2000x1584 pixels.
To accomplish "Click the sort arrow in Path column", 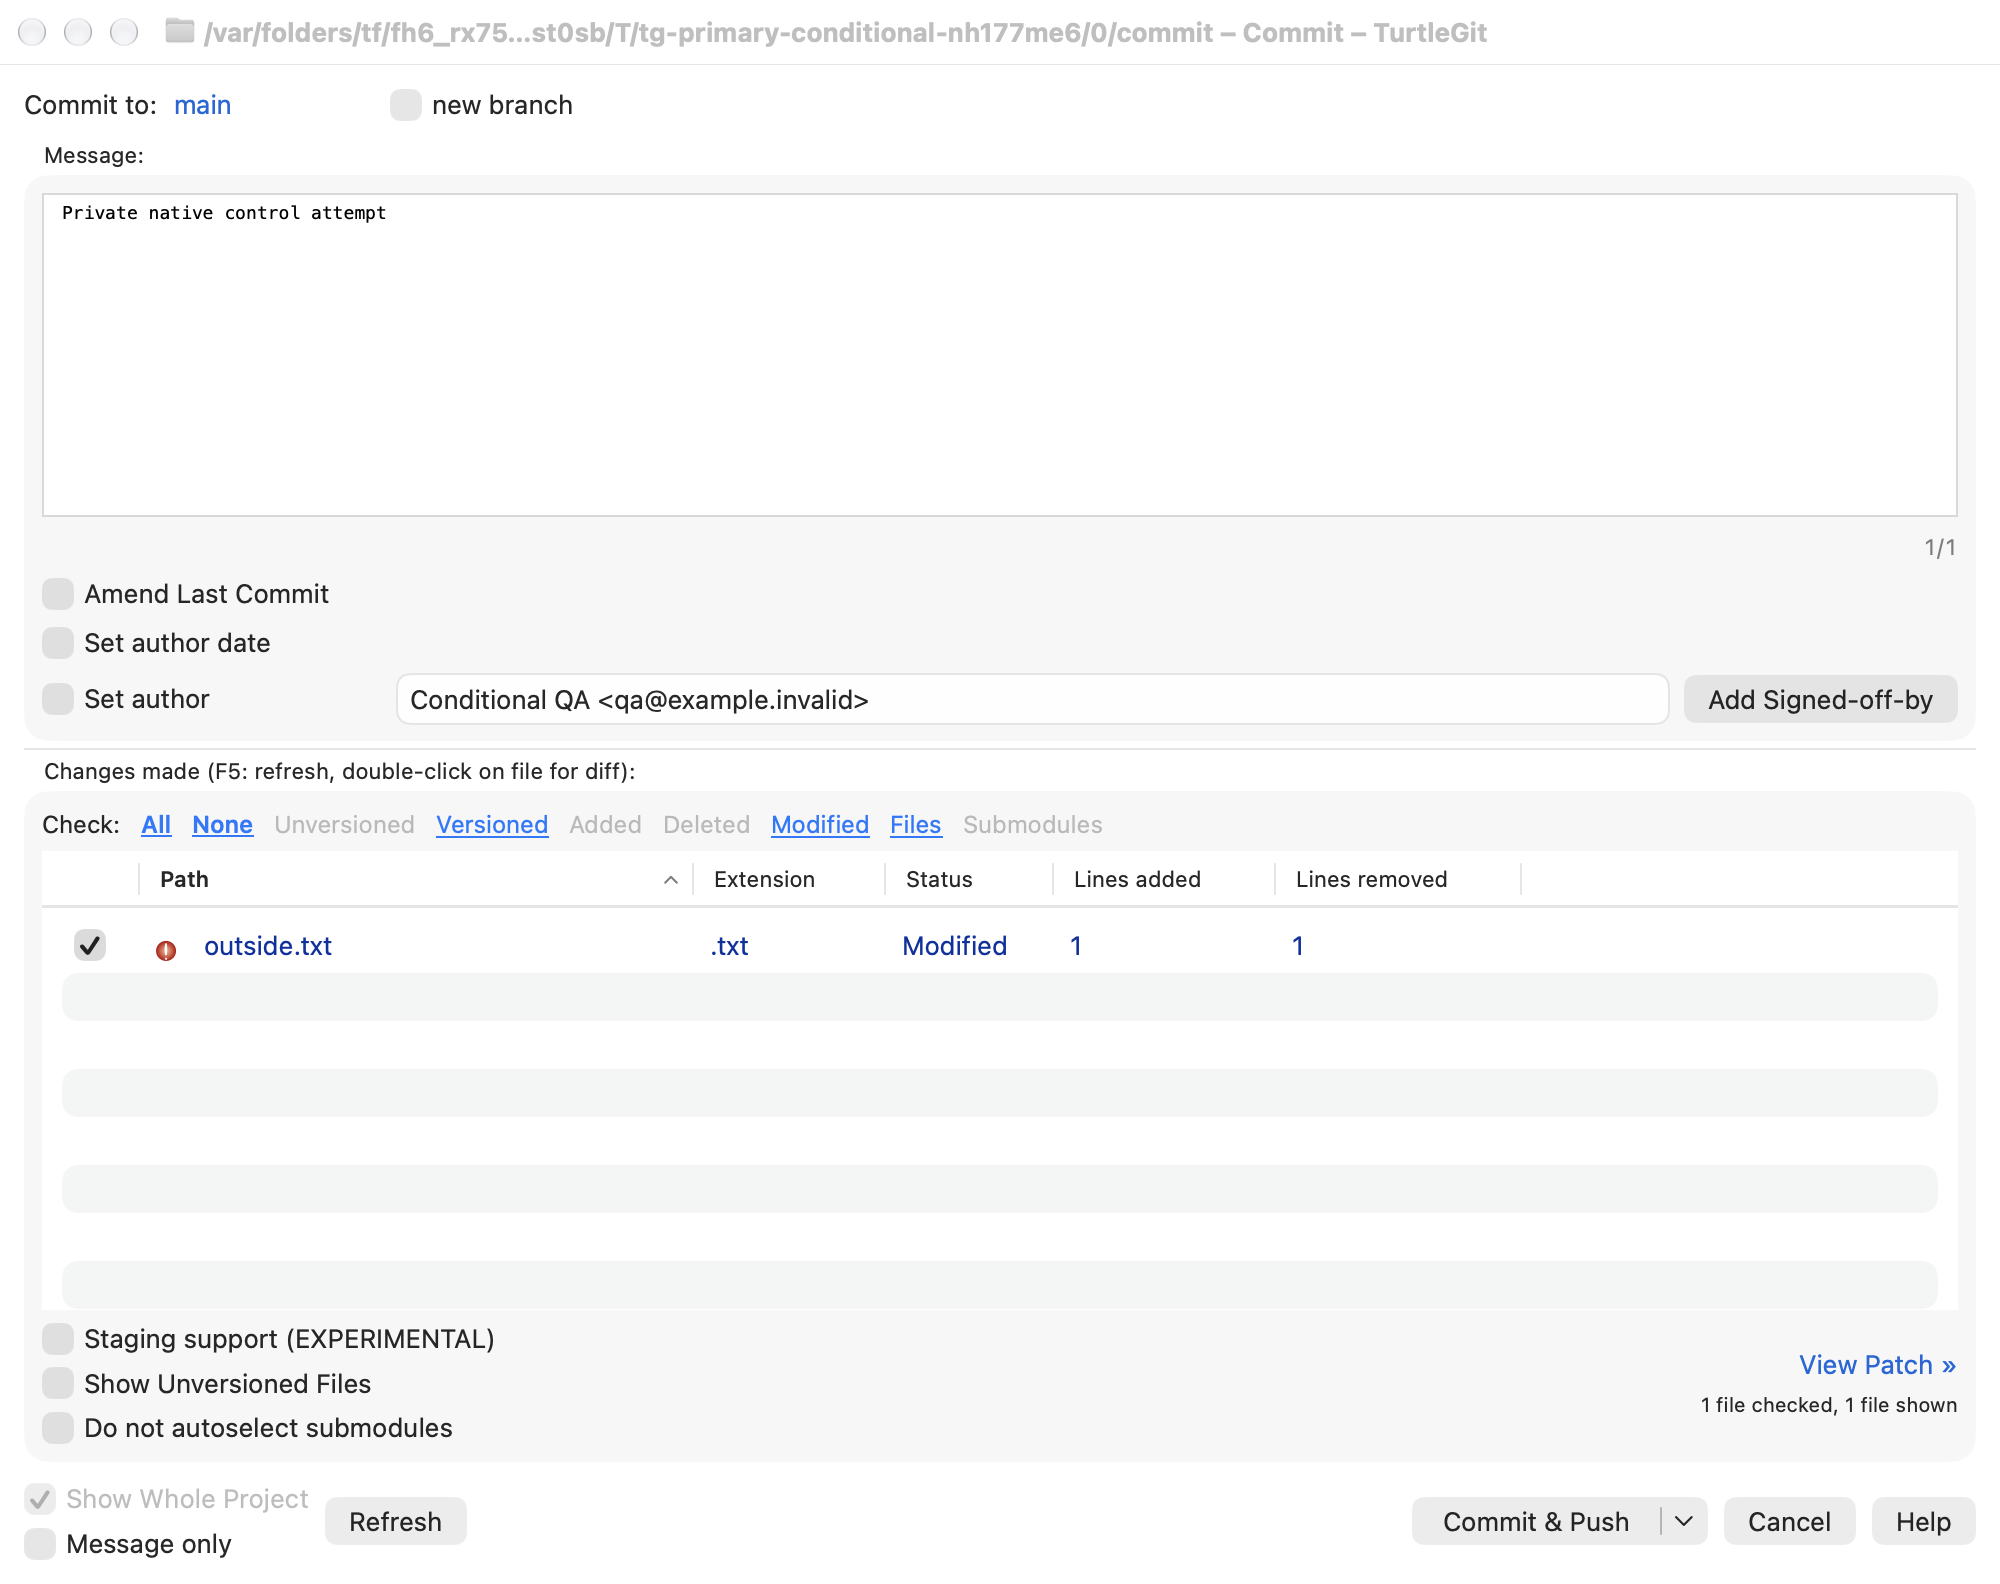I will point(671,880).
